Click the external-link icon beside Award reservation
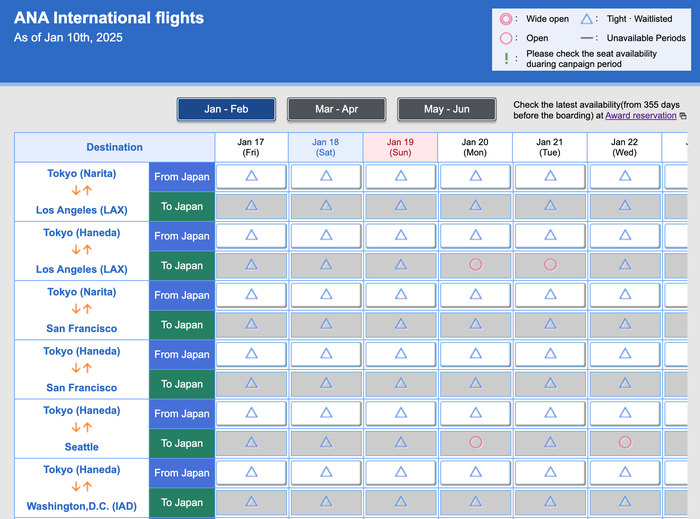The width and height of the screenshot is (700, 519). (x=683, y=116)
